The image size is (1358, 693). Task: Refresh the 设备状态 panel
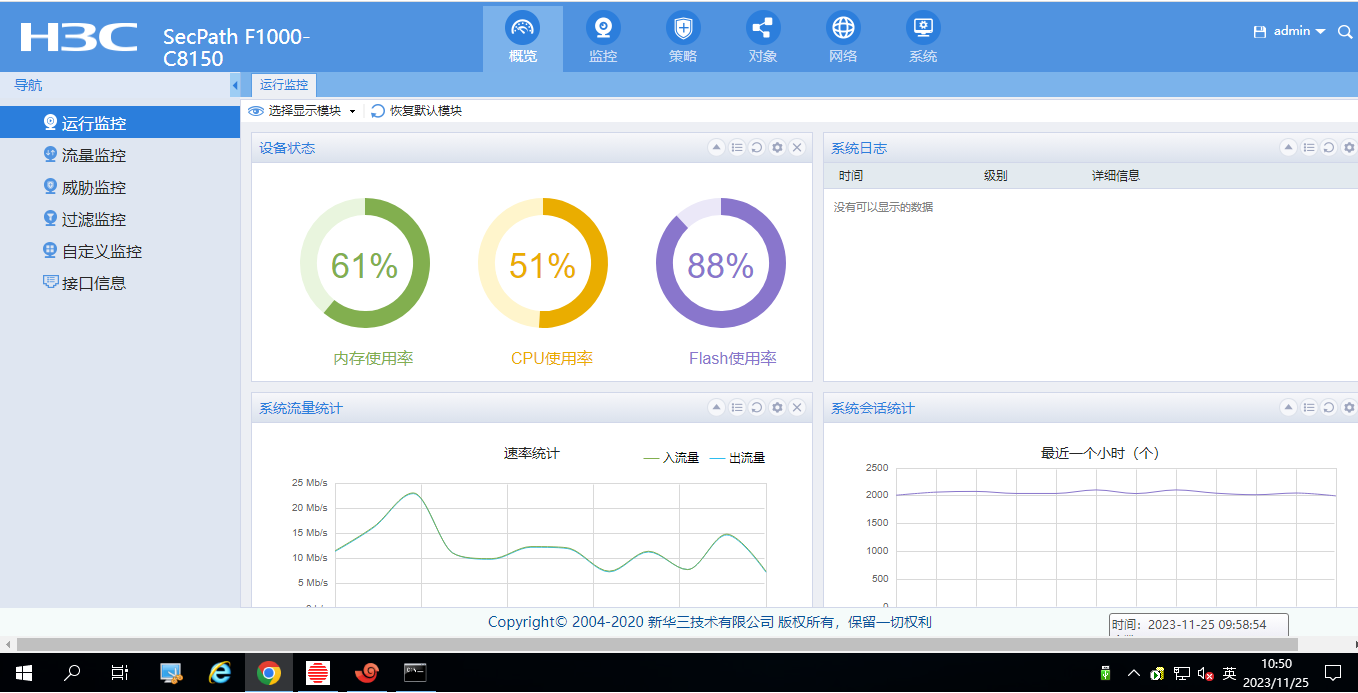tap(757, 148)
